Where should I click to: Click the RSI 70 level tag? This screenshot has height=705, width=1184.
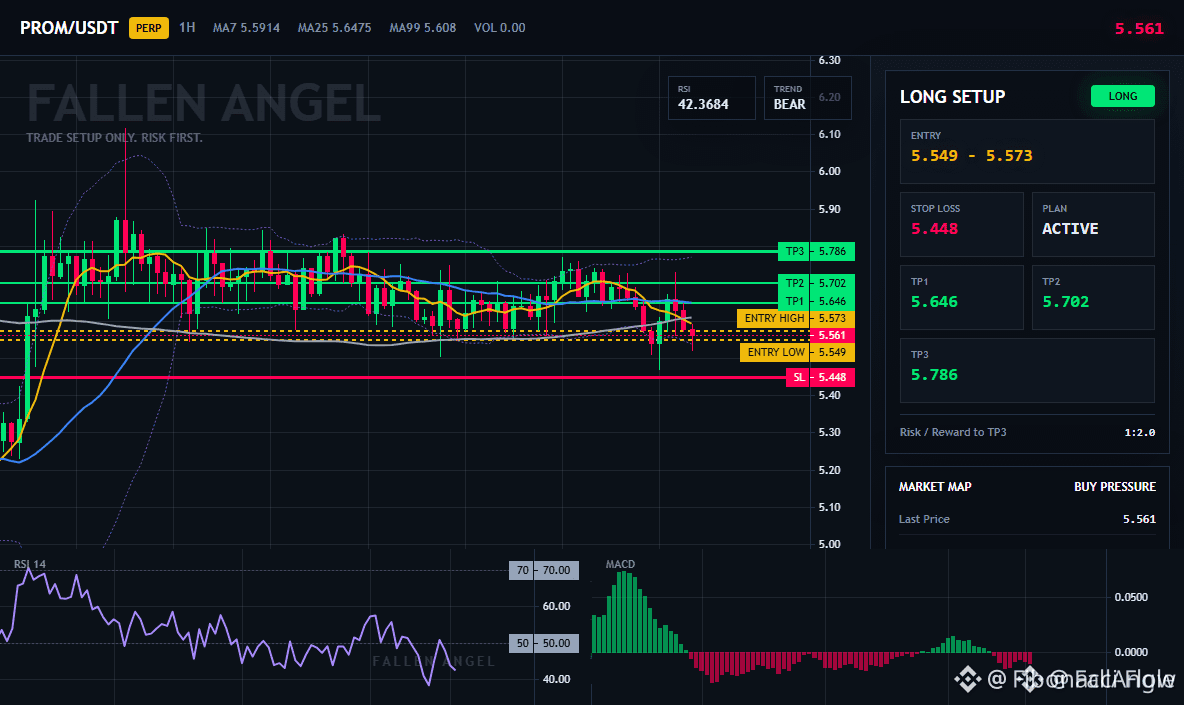pos(544,571)
